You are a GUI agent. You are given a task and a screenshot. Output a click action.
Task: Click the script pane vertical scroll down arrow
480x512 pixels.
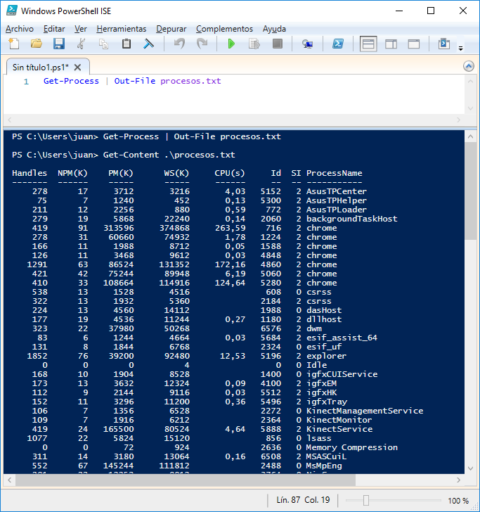tap(470, 108)
